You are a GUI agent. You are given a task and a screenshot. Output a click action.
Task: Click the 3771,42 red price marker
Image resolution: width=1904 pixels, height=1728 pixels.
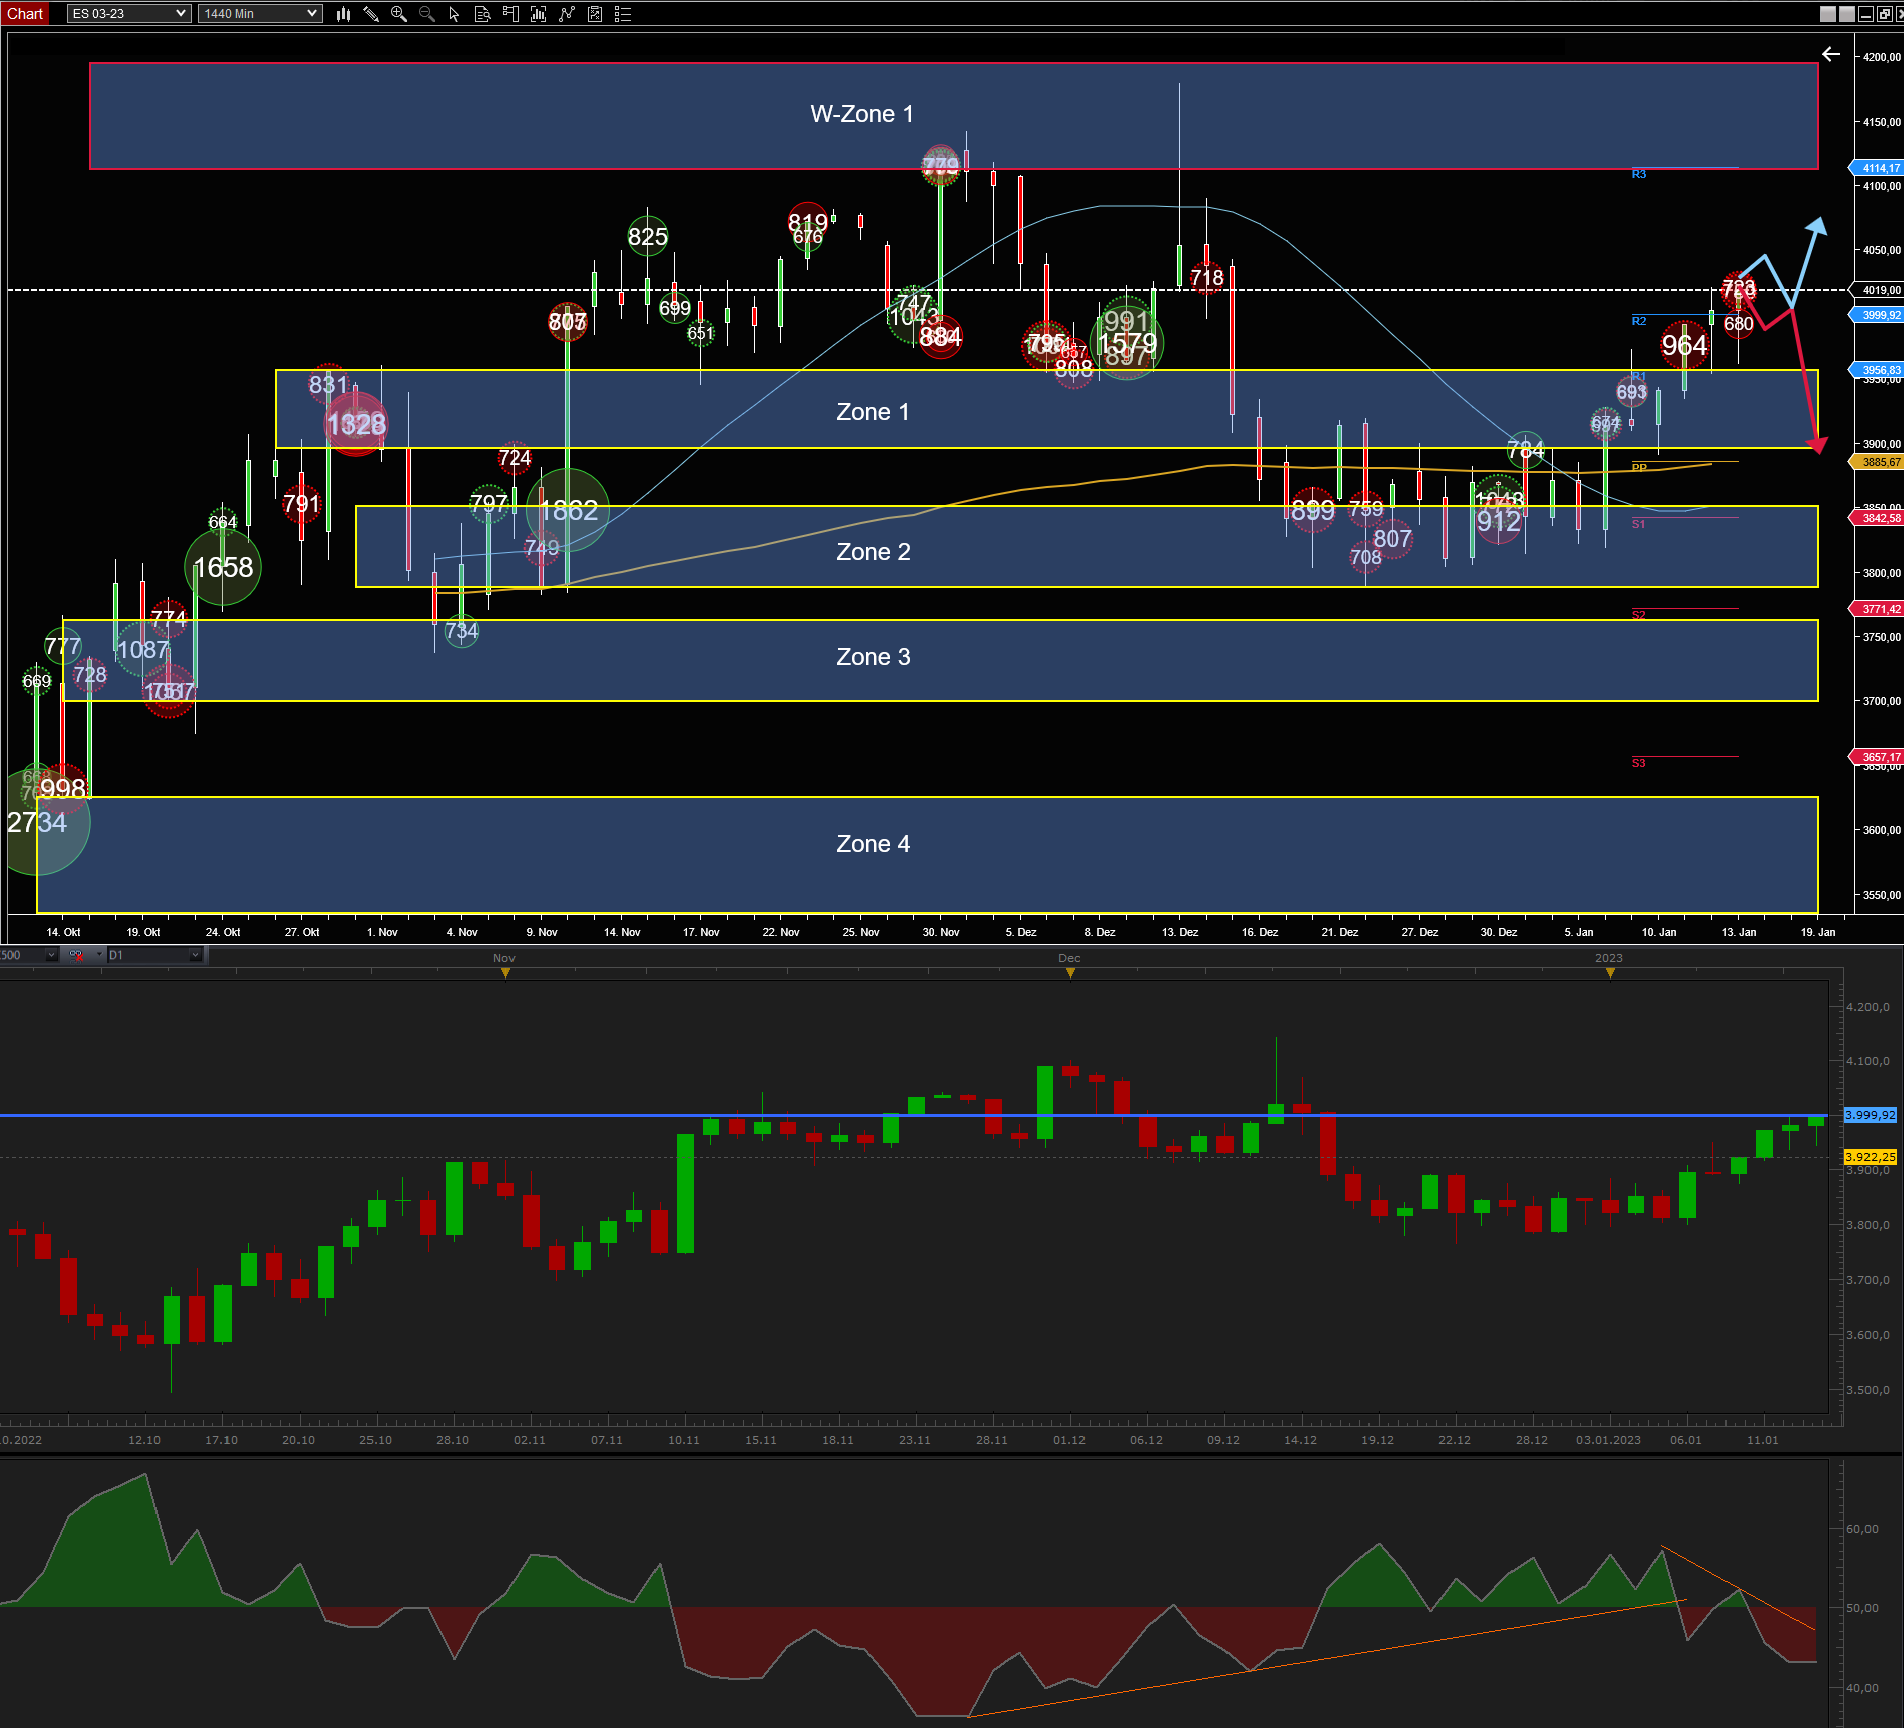pos(1877,609)
